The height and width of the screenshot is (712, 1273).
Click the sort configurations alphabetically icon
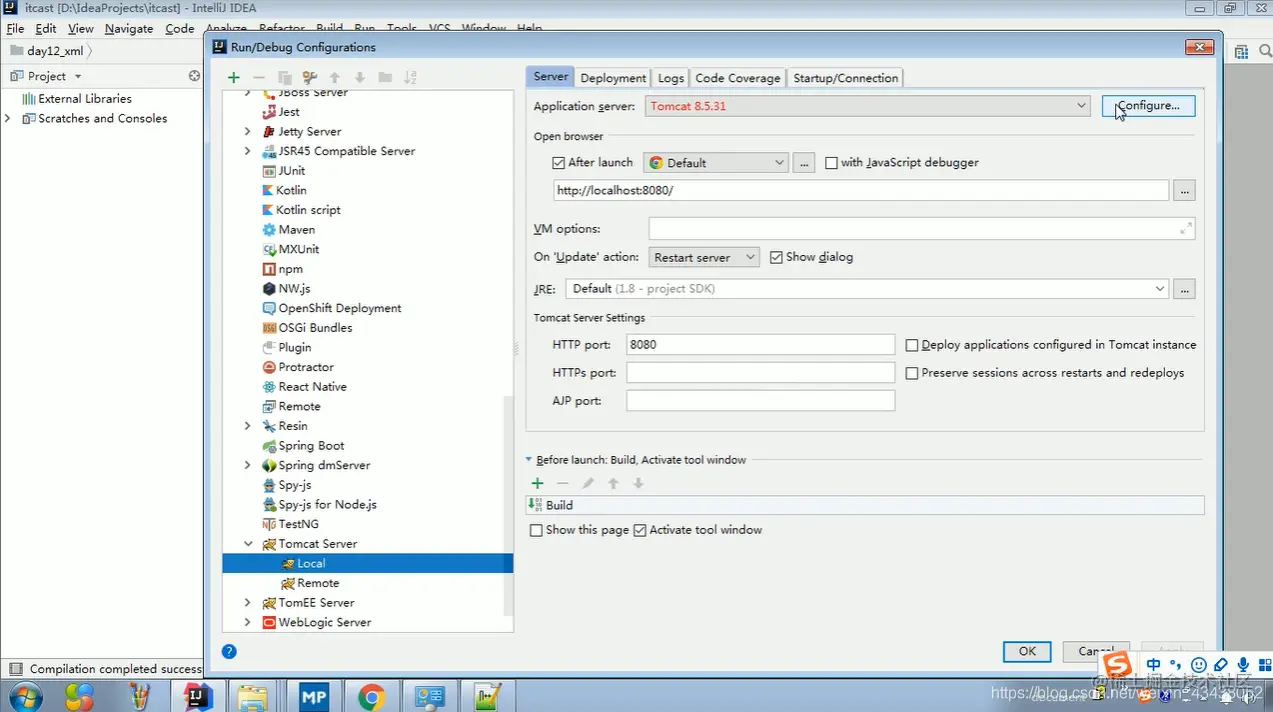click(x=410, y=77)
